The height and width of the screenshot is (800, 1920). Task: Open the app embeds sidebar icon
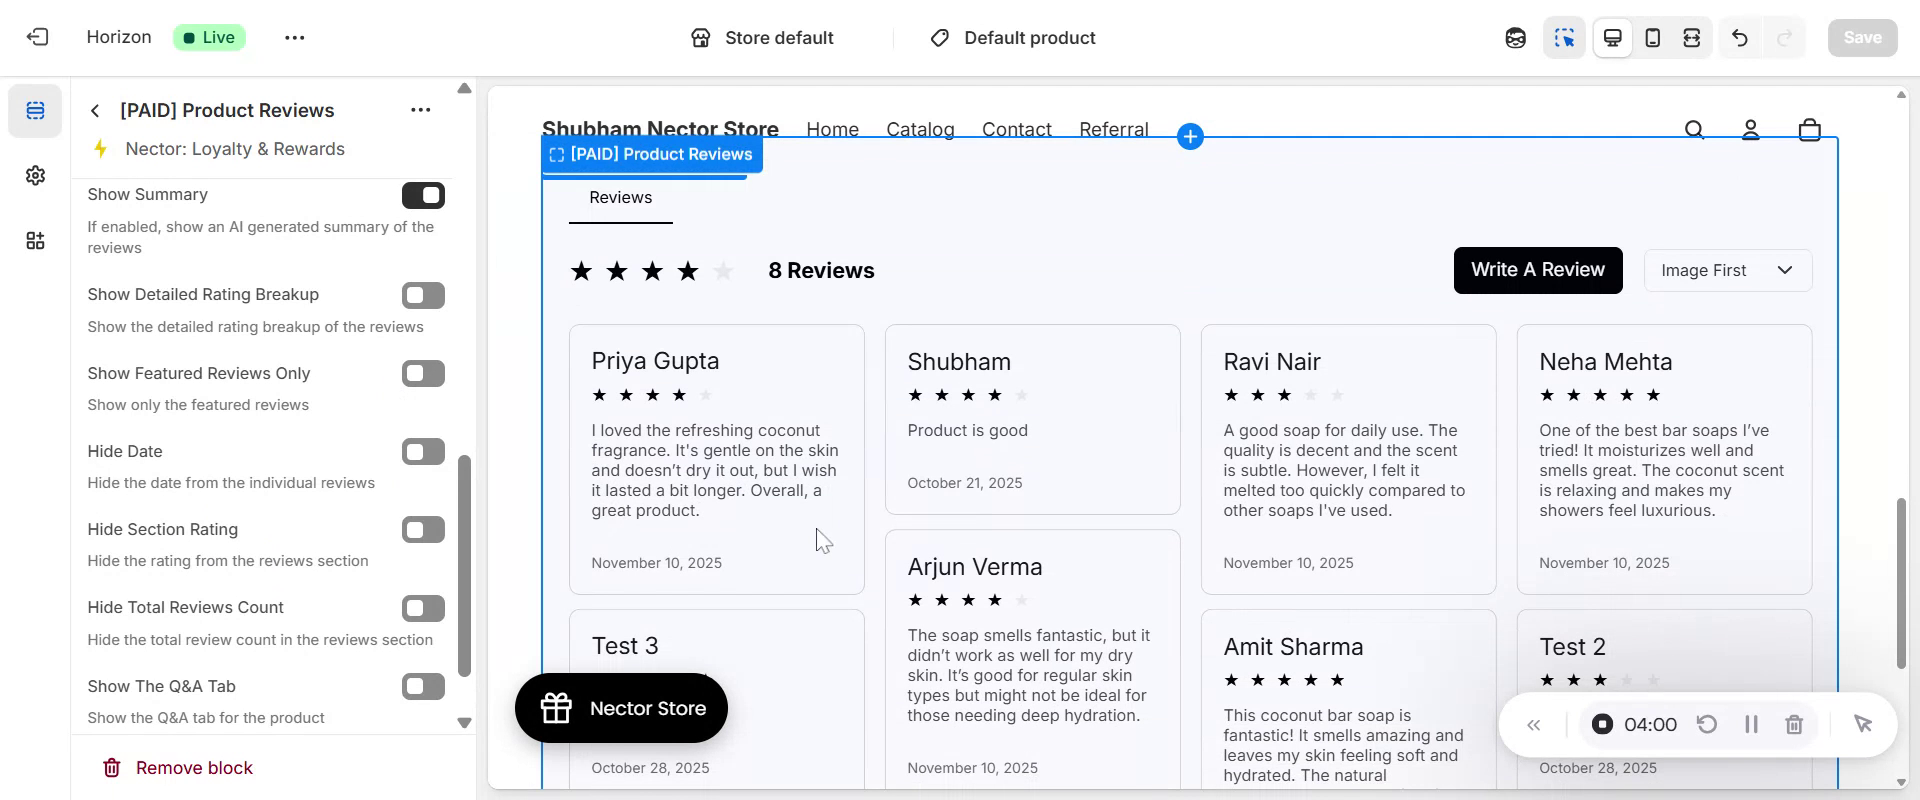pos(35,241)
